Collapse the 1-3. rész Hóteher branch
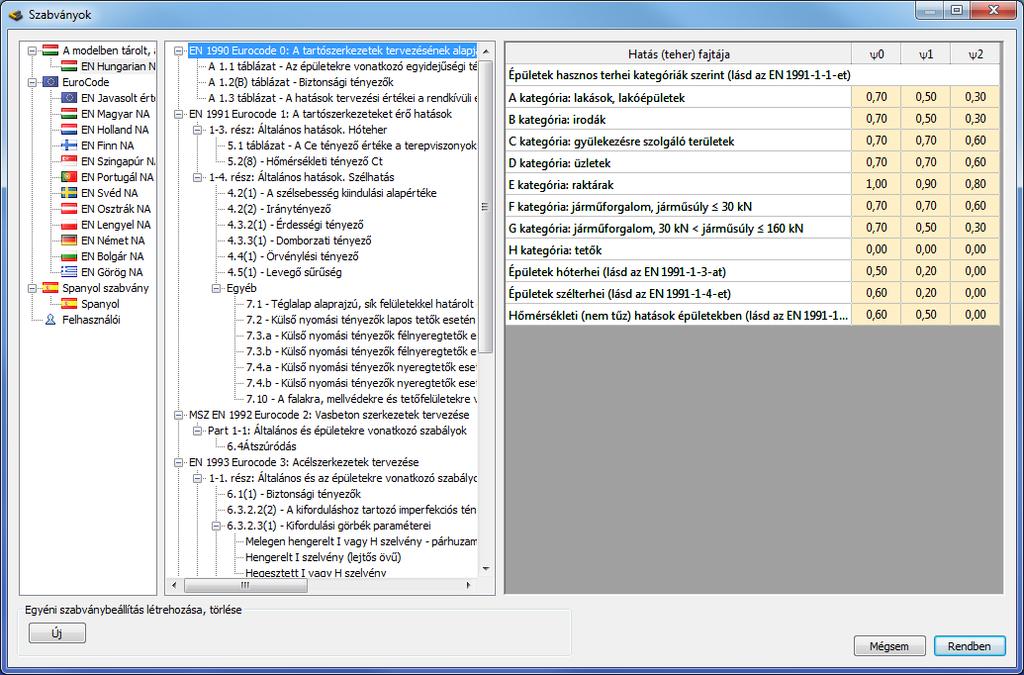The image size is (1024, 675). pos(197,130)
